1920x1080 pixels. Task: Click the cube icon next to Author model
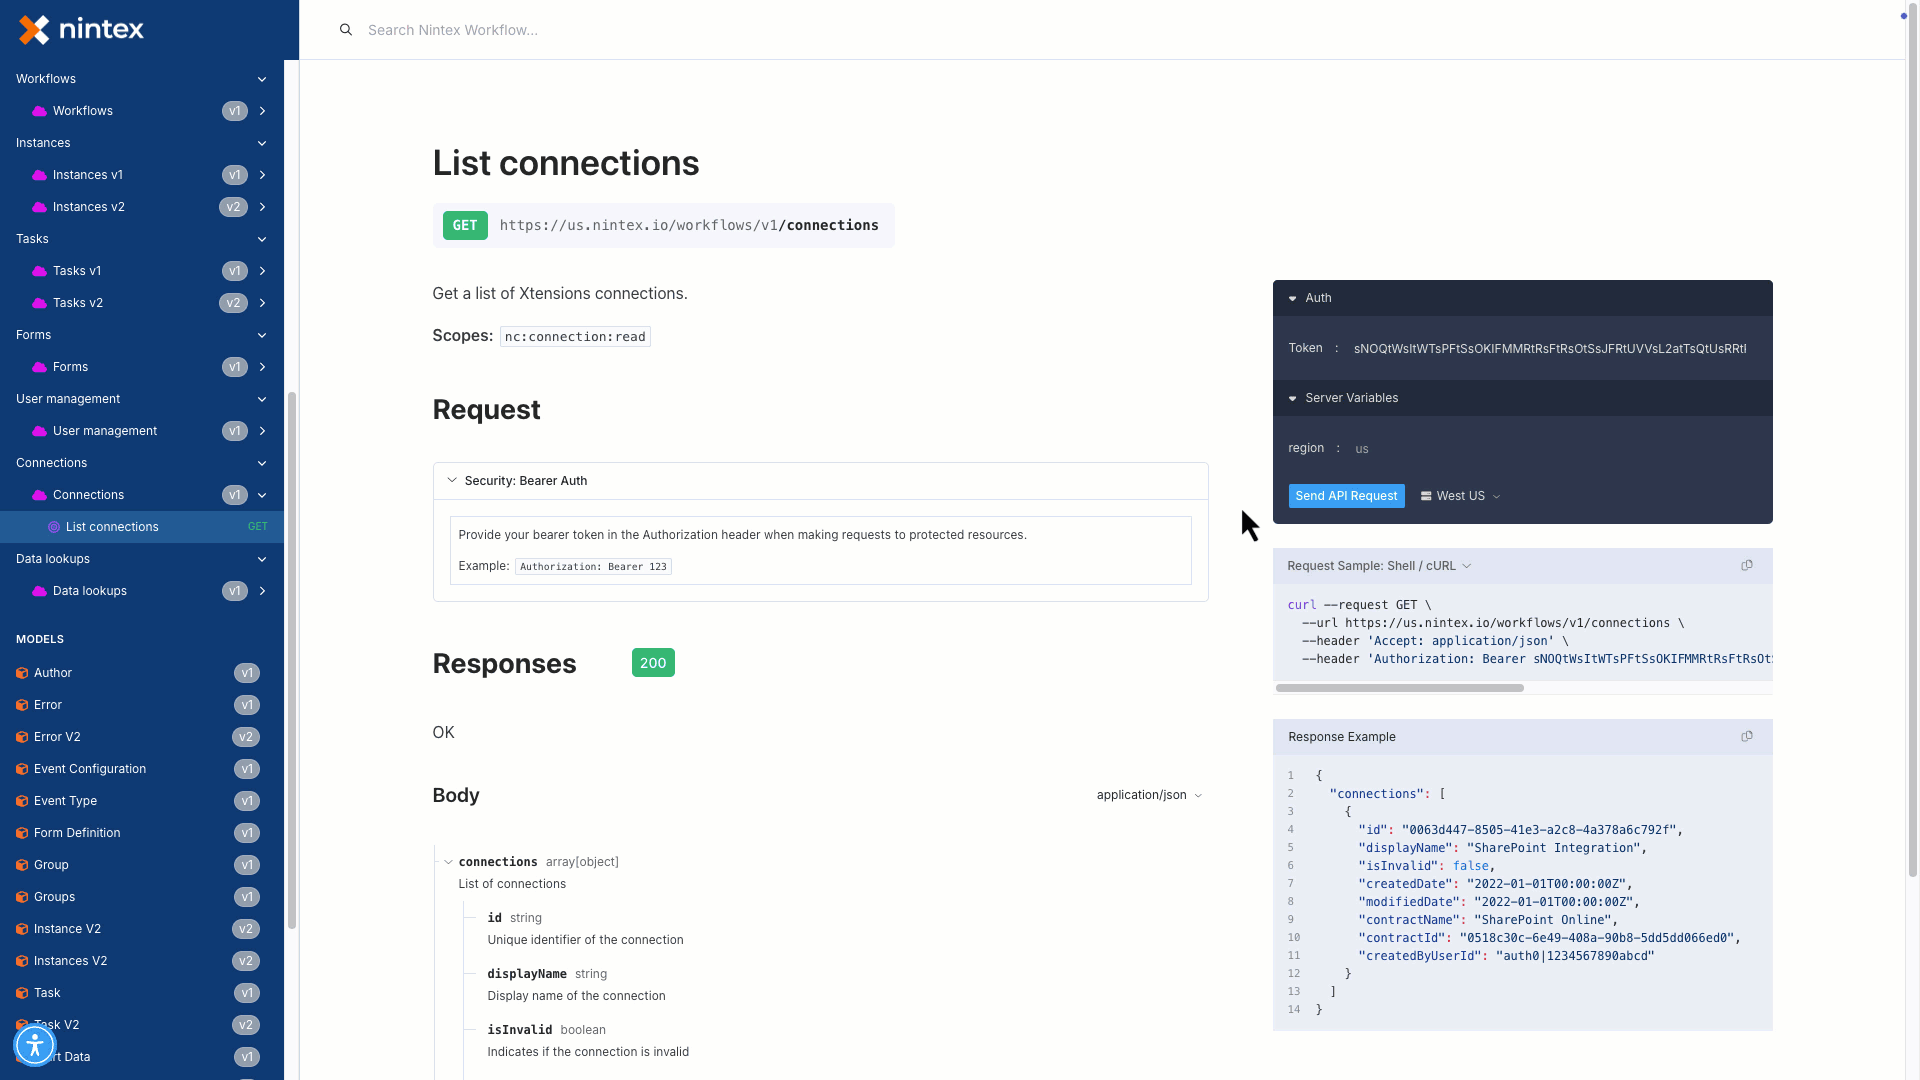(x=22, y=673)
